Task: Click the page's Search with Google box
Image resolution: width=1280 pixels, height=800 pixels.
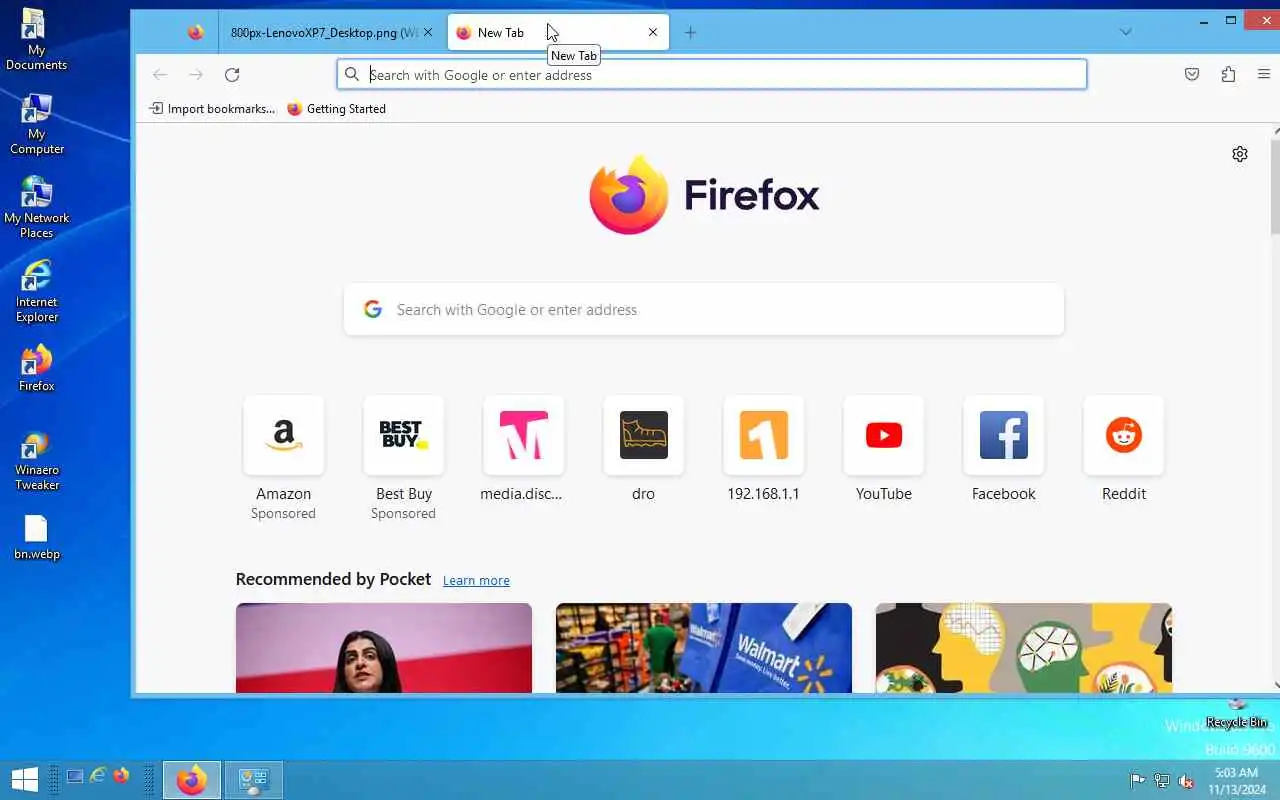Action: tap(704, 310)
